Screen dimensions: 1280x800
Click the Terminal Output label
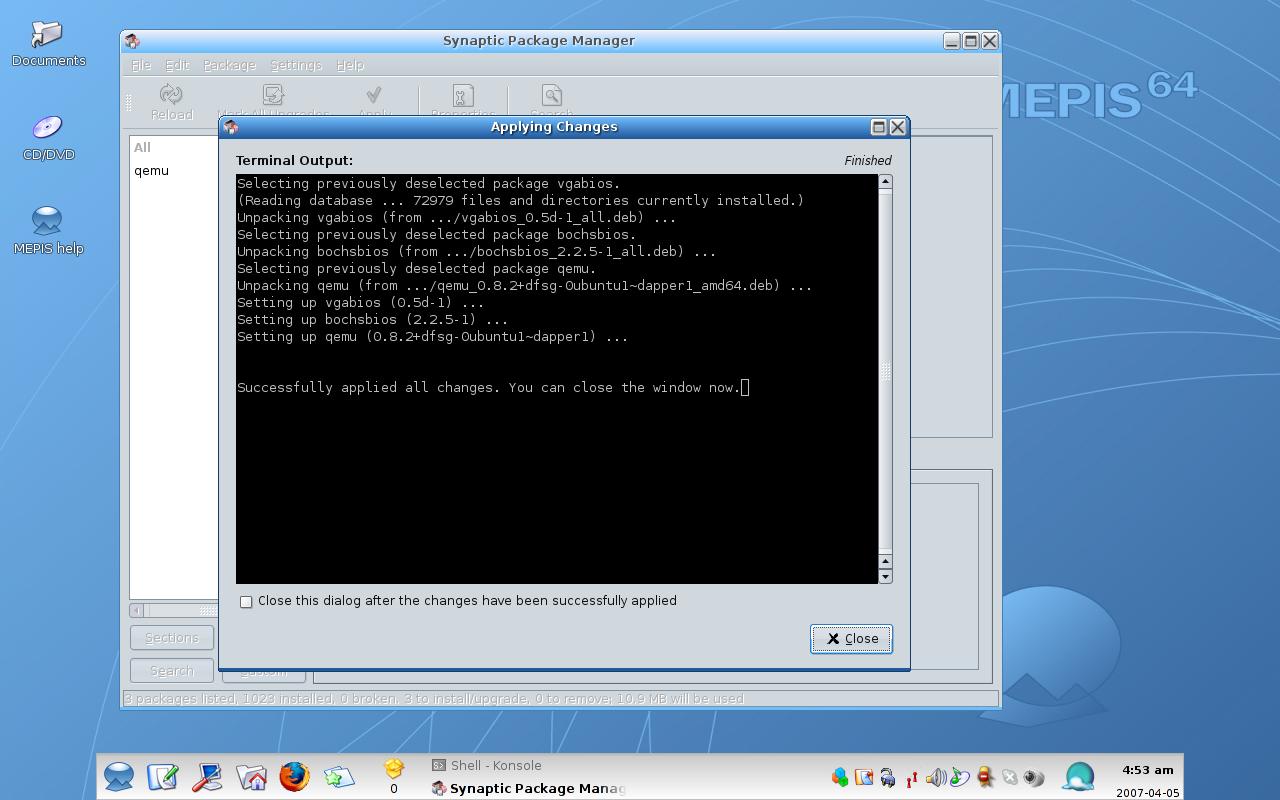click(x=294, y=160)
